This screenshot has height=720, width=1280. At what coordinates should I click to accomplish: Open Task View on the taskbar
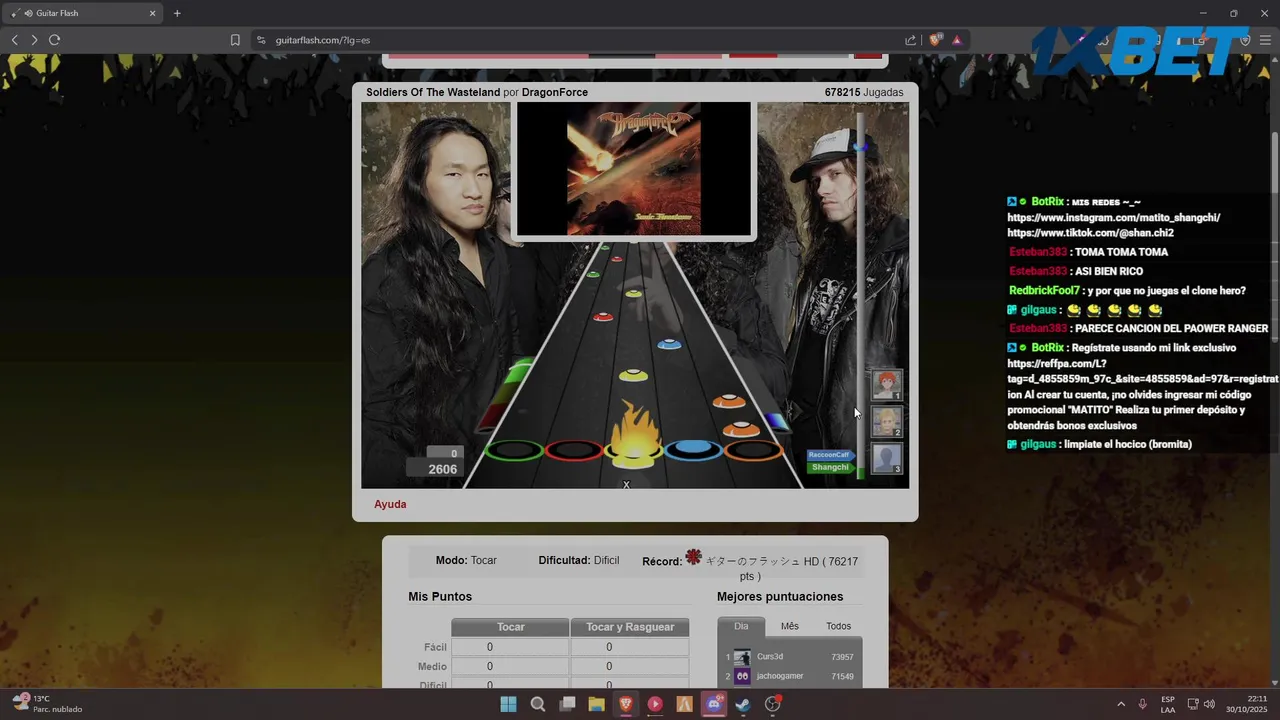[567, 704]
